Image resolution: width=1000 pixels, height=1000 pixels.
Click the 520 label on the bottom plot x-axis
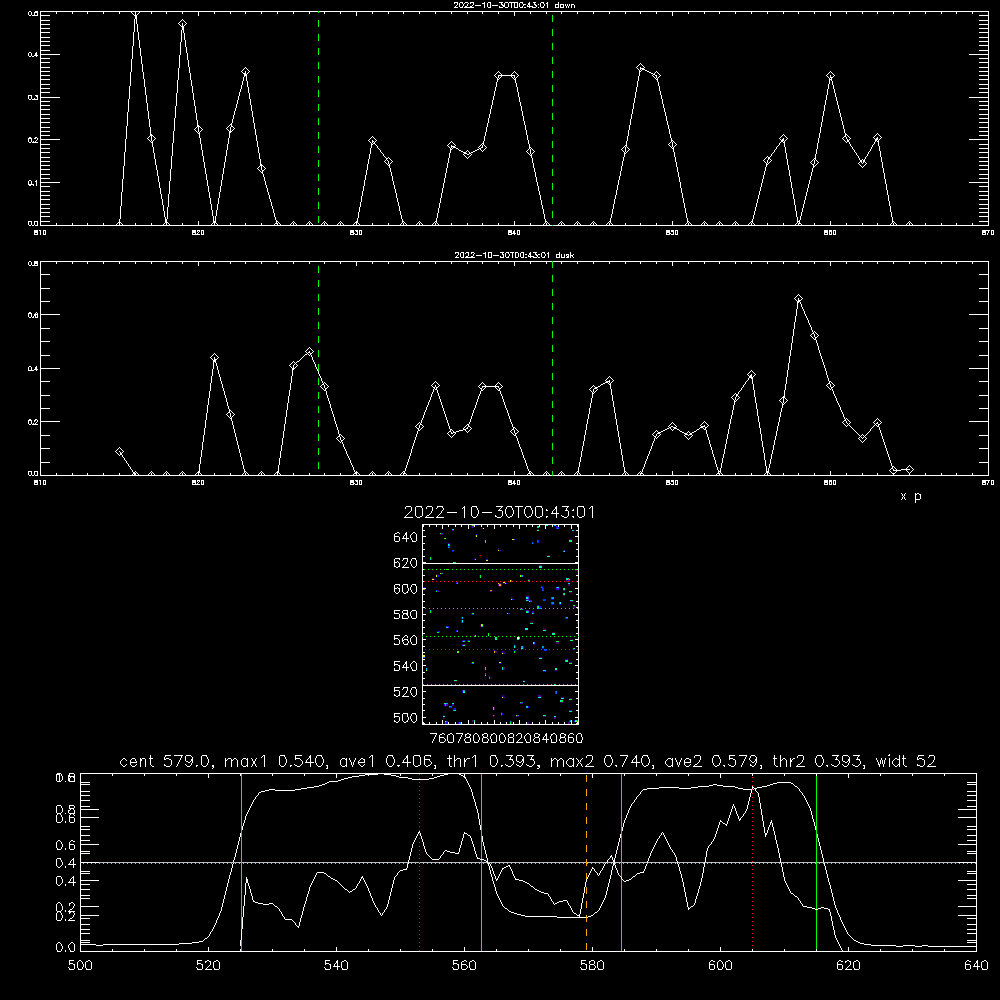(x=208, y=966)
